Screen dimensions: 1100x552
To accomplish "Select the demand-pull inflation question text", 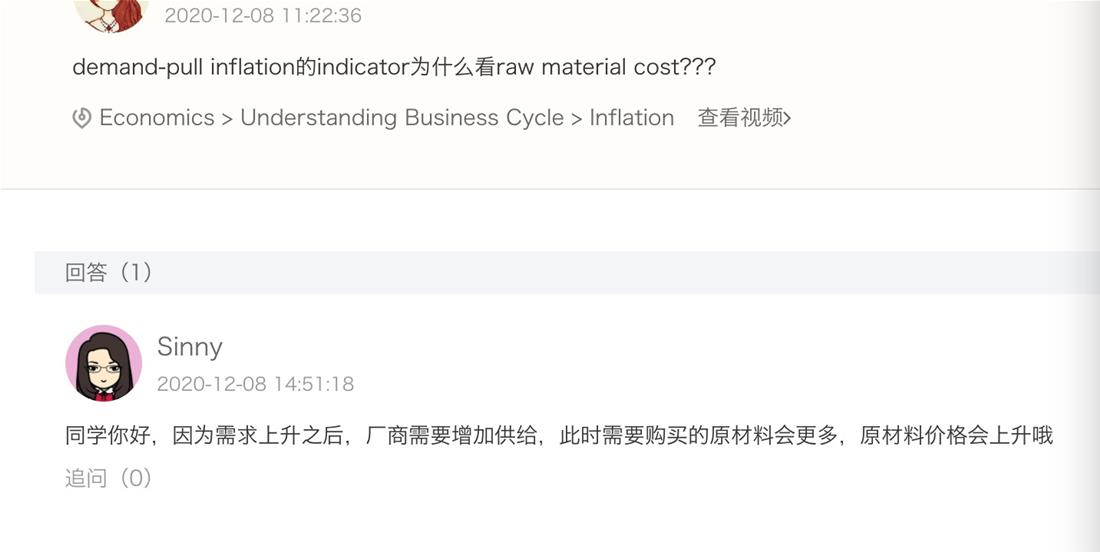I will point(394,67).
